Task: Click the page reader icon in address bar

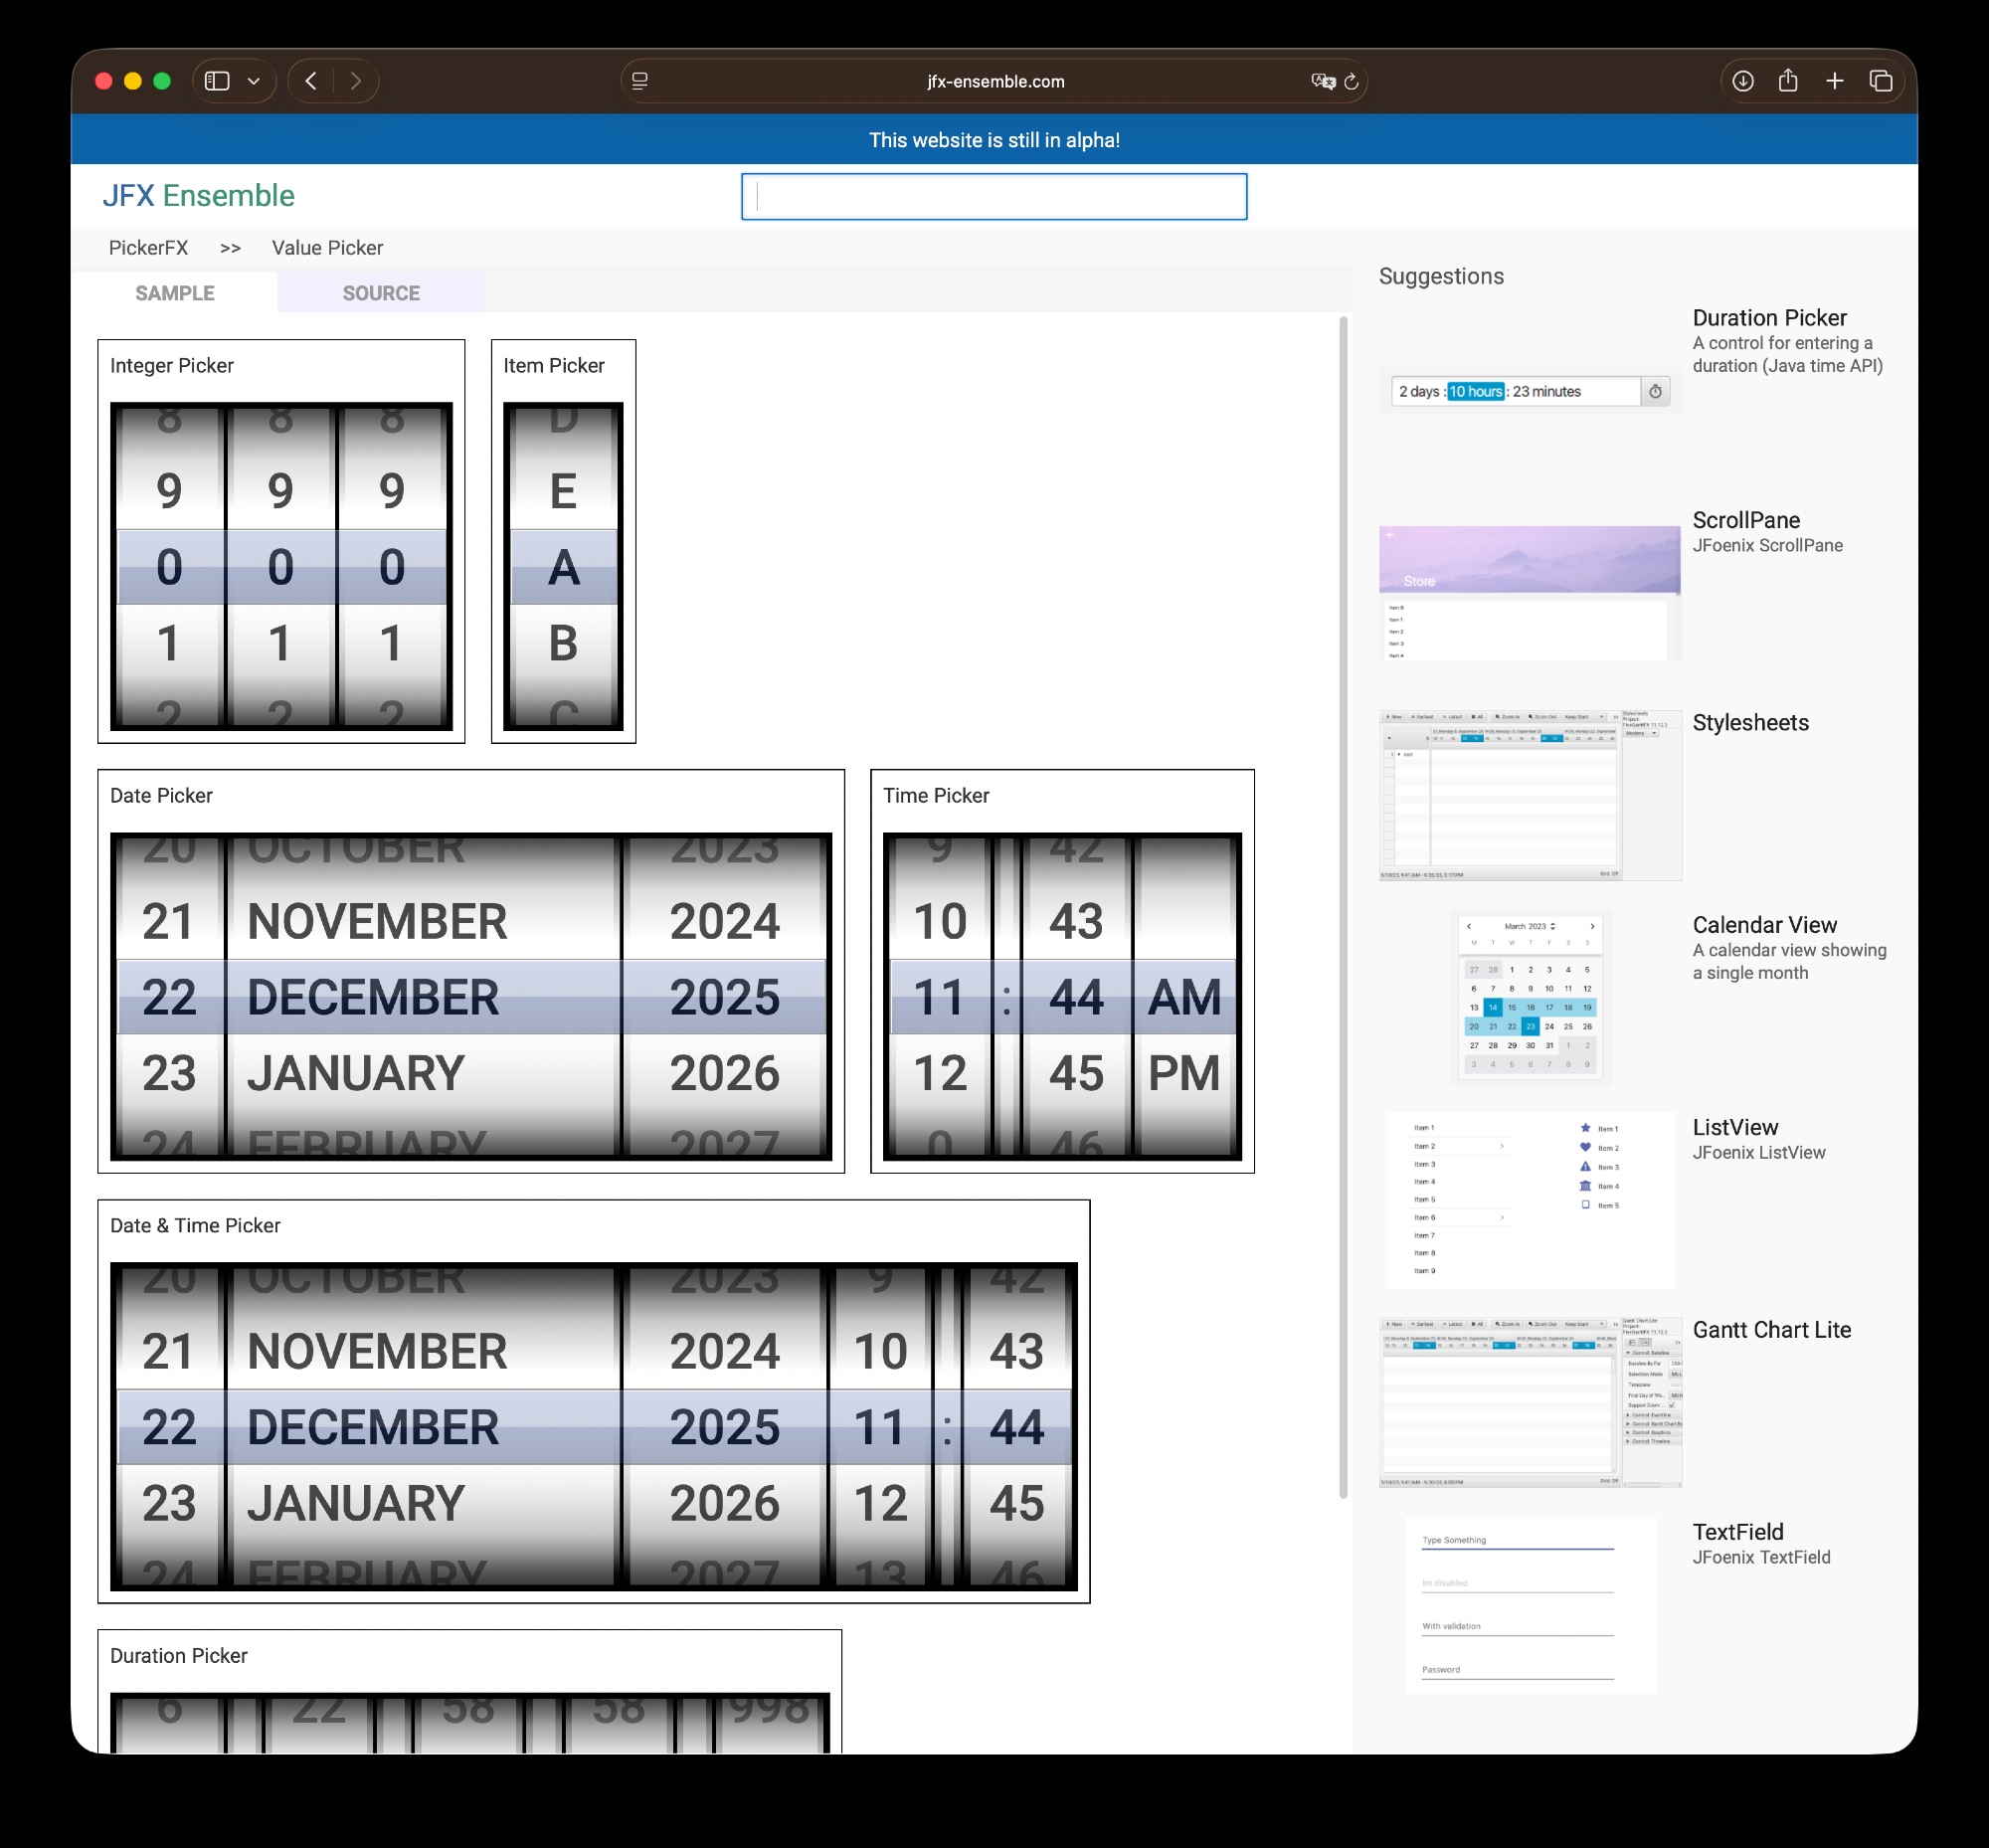Action: pos(640,81)
